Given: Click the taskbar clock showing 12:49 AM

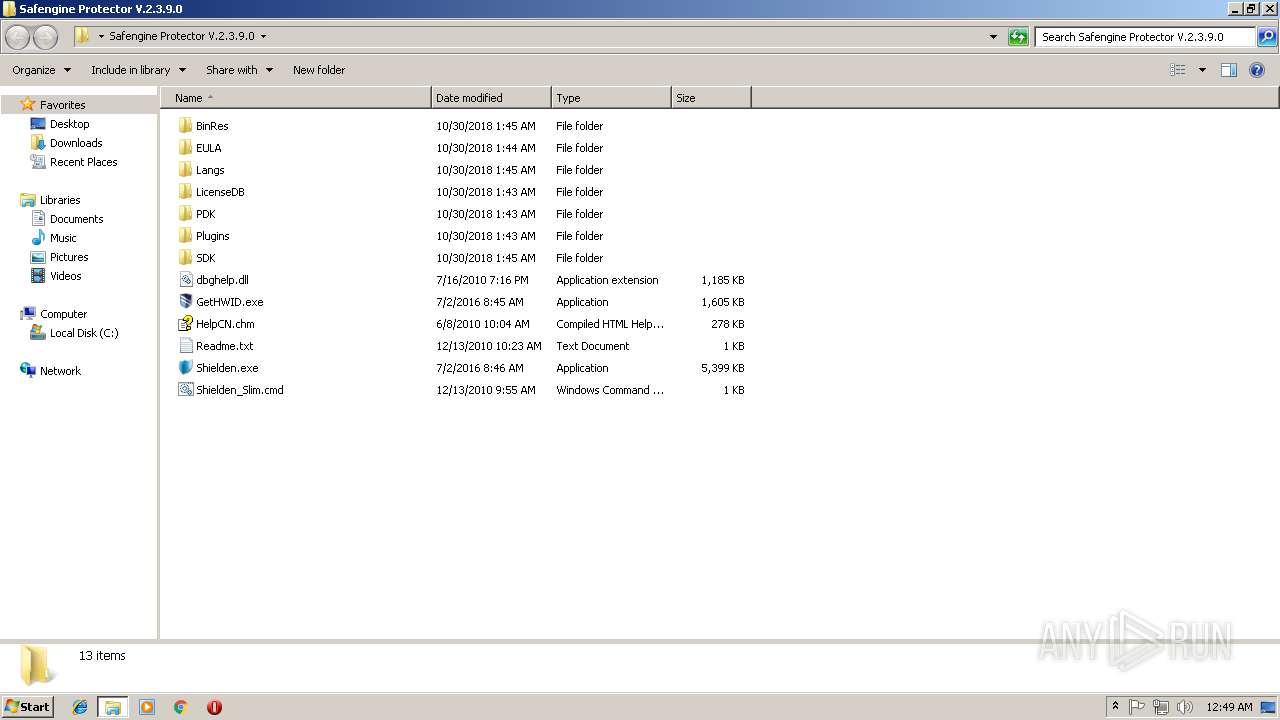Looking at the screenshot, I should 1229,707.
